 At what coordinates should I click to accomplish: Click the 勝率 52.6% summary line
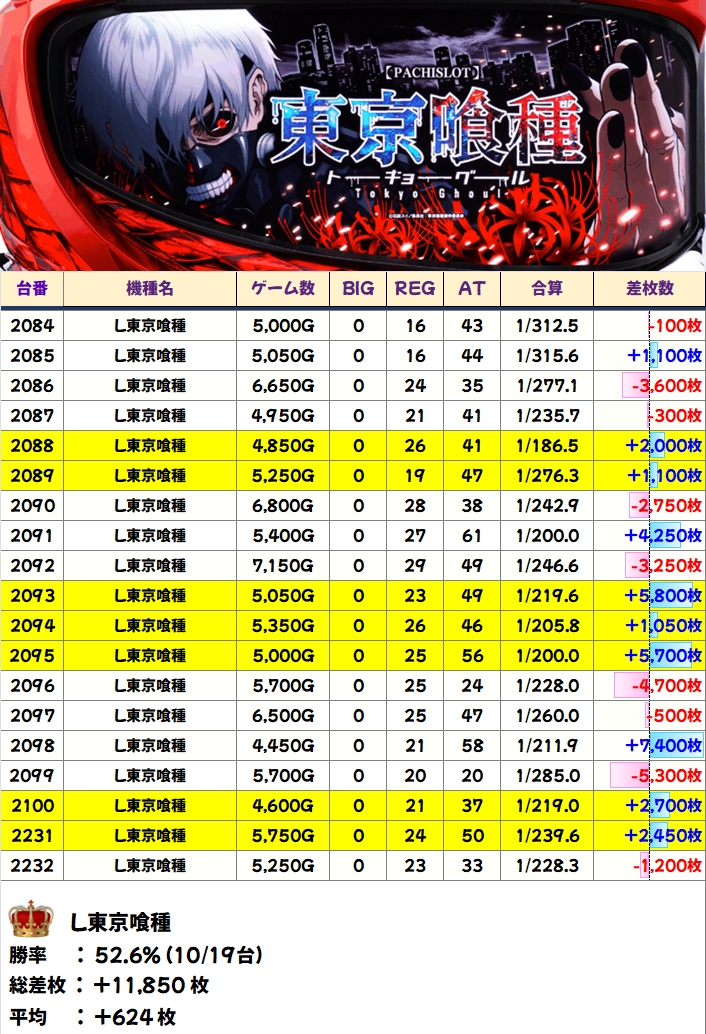135,955
